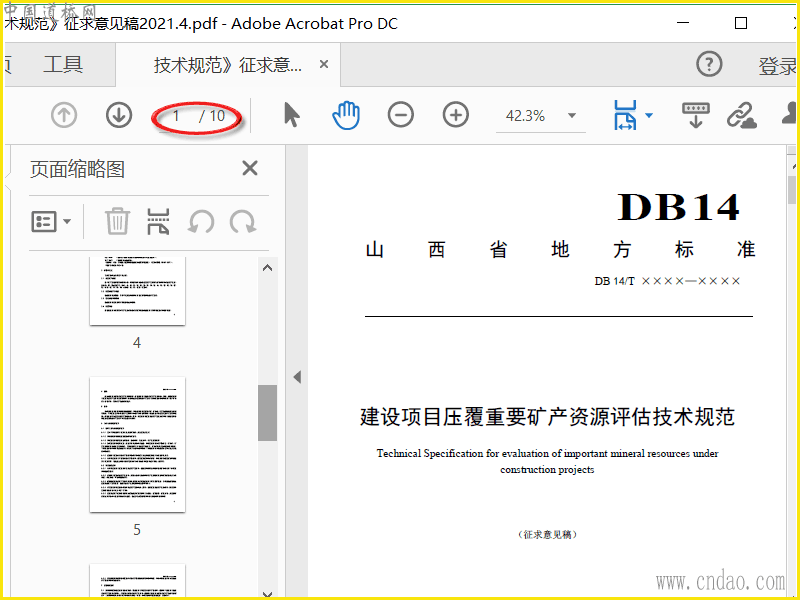The height and width of the screenshot is (600, 800).
Task: Activate the hand pan tool
Action: tap(346, 115)
